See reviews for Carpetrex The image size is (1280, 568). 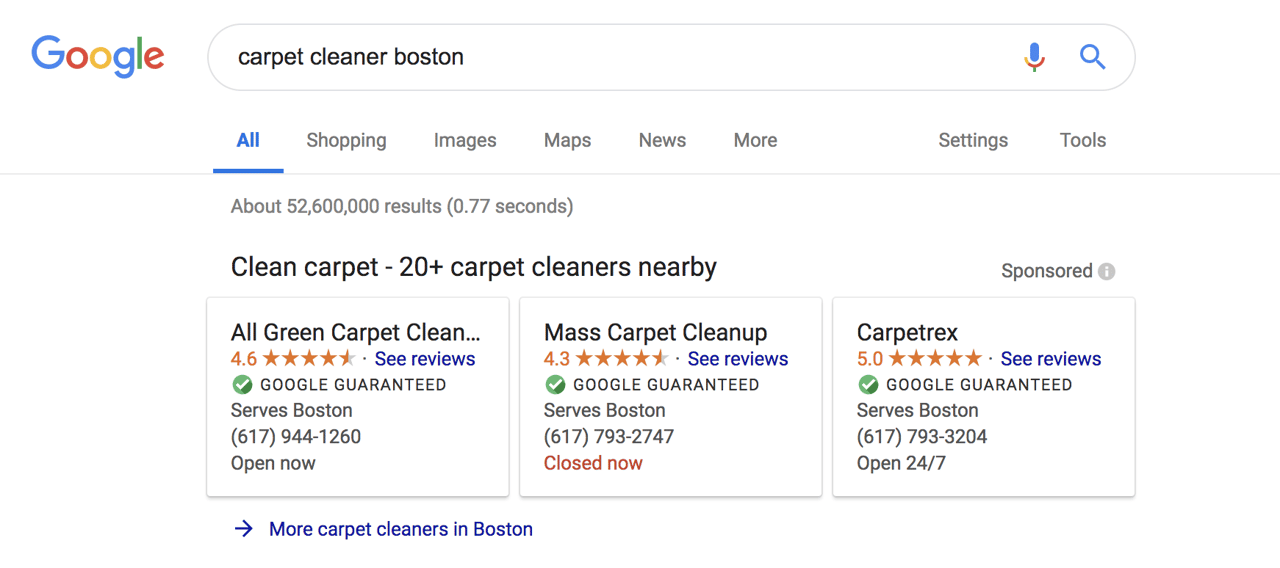coord(1050,359)
